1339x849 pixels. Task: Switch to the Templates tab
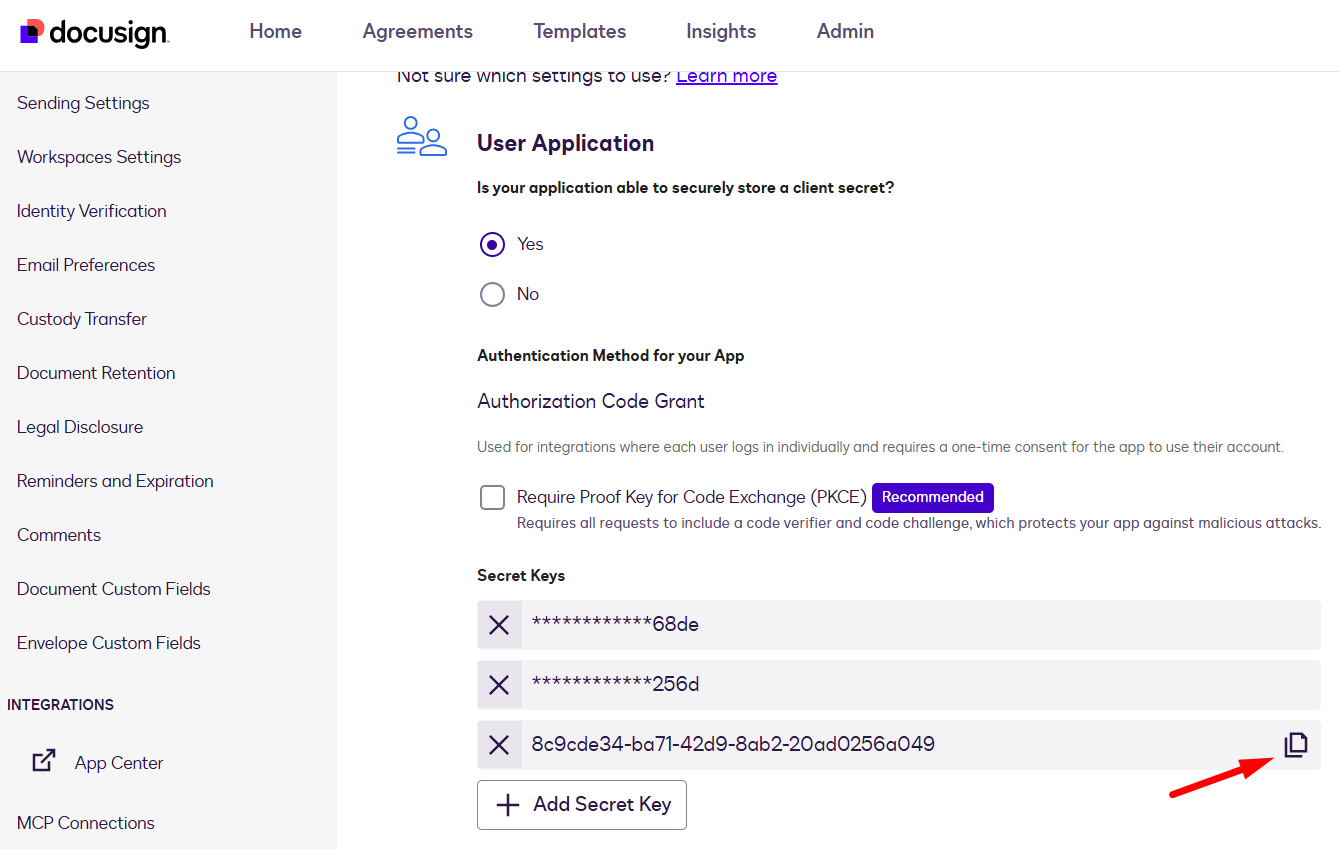click(x=580, y=32)
